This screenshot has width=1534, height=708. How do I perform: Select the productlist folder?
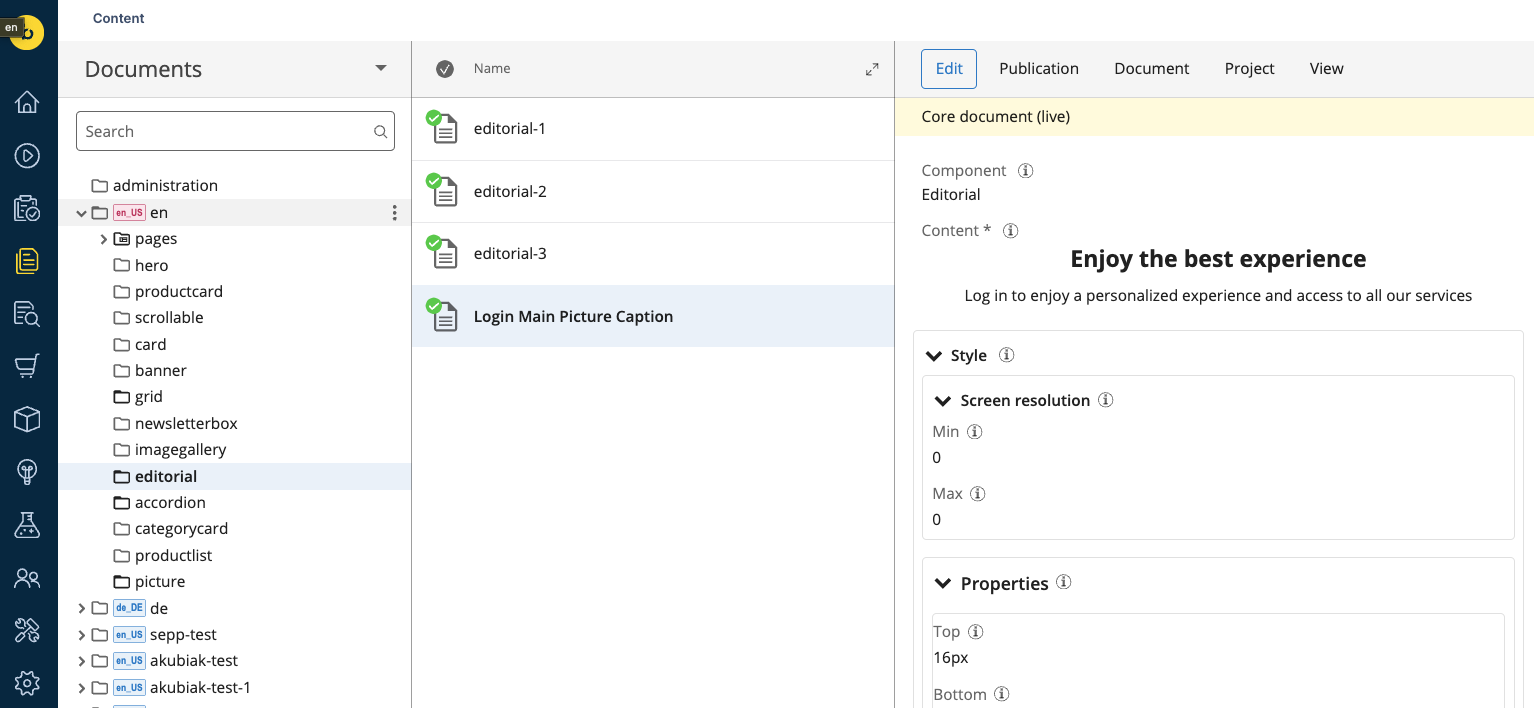pos(174,555)
